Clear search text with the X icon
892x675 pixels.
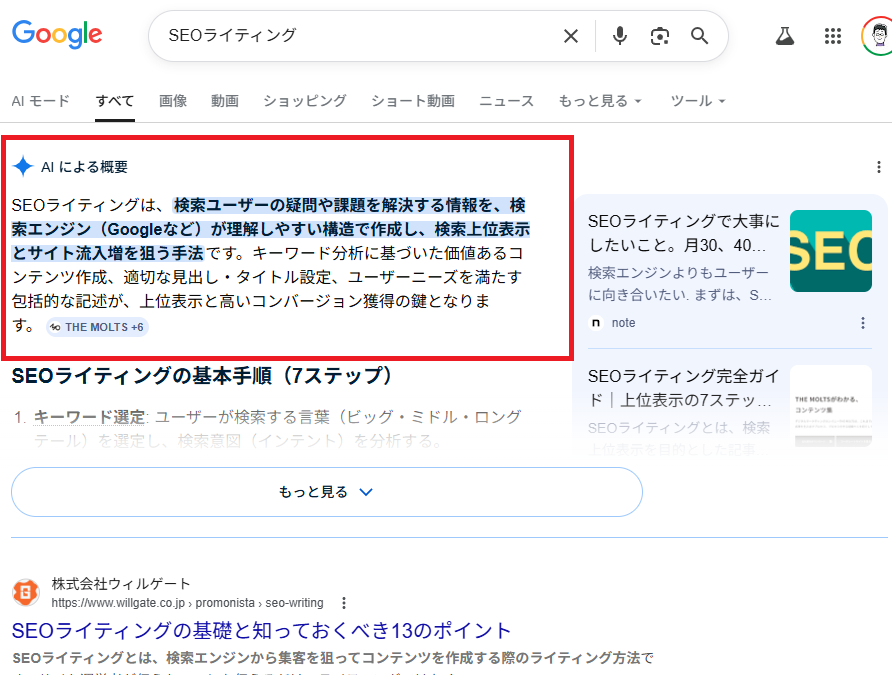[x=571, y=36]
